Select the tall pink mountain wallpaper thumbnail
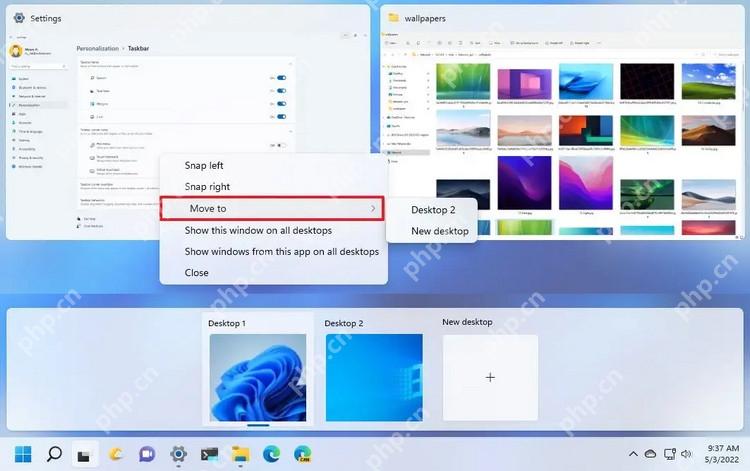The width and height of the screenshot is (750, 471). click(x=586, y=183)
